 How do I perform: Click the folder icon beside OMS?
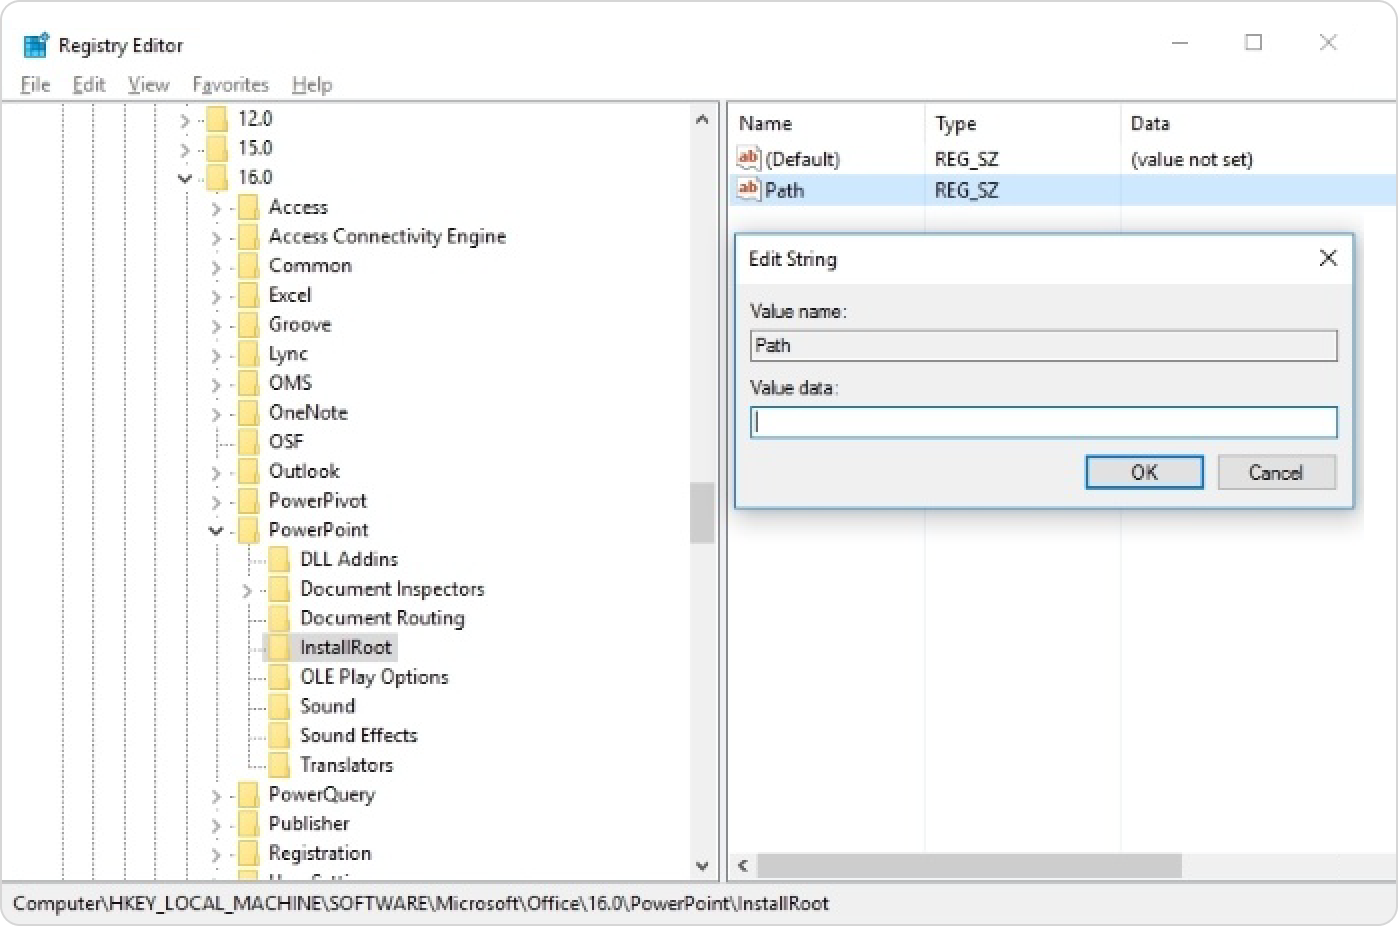248,383
